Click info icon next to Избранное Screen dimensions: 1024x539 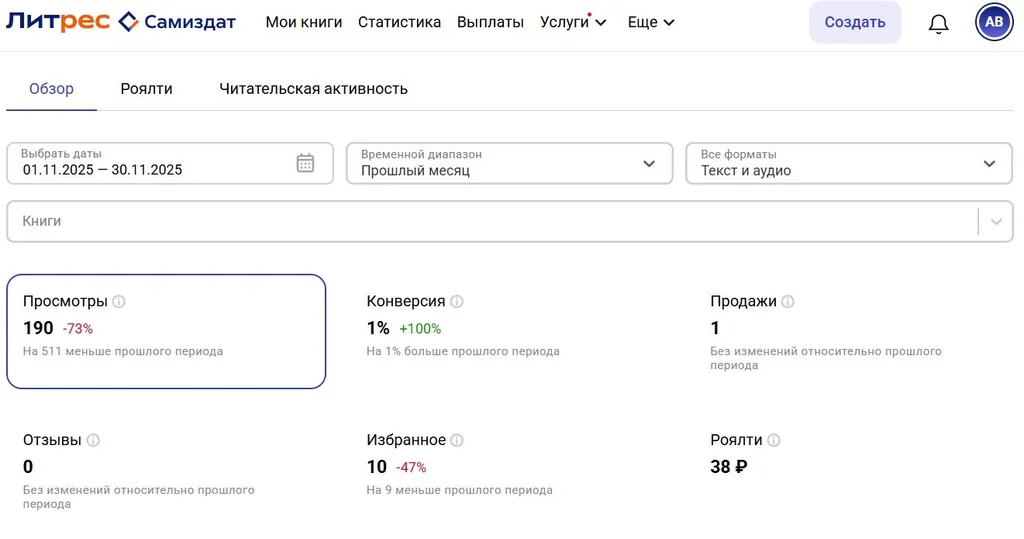pyautogui.click(x=457, y=440)
